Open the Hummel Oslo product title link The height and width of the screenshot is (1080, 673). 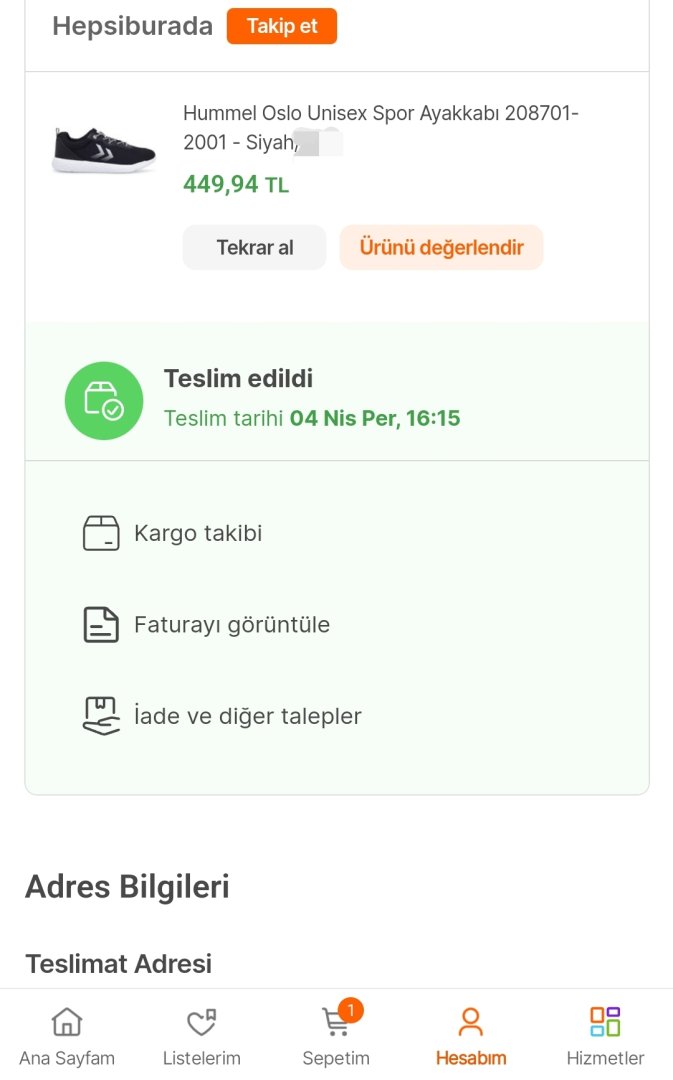(x=380, y=128)
